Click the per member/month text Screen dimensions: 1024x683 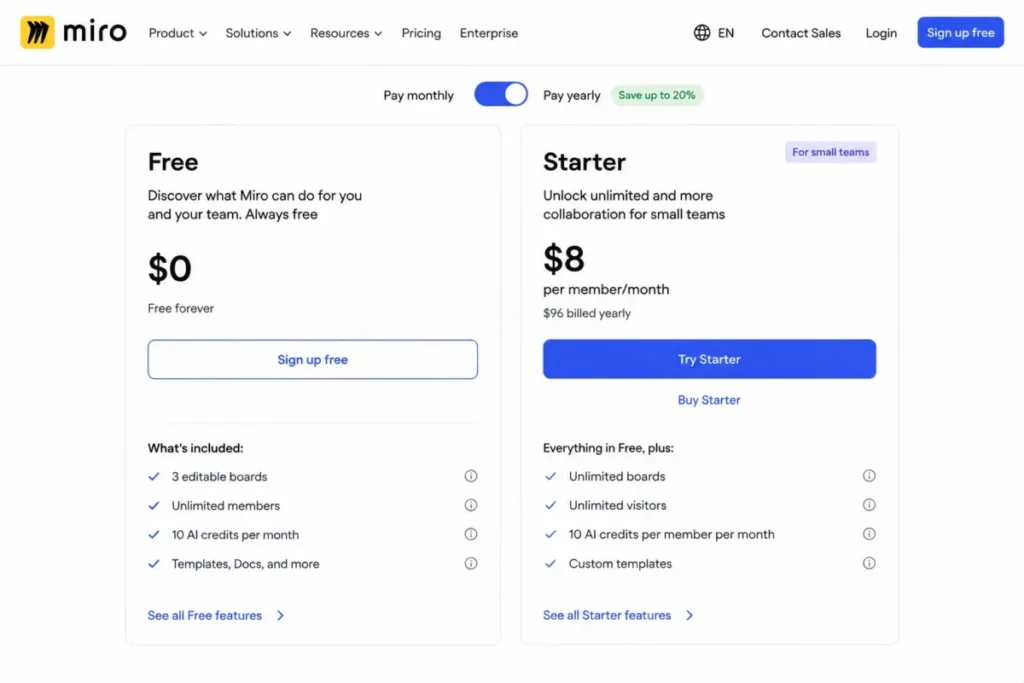(606, 289)
